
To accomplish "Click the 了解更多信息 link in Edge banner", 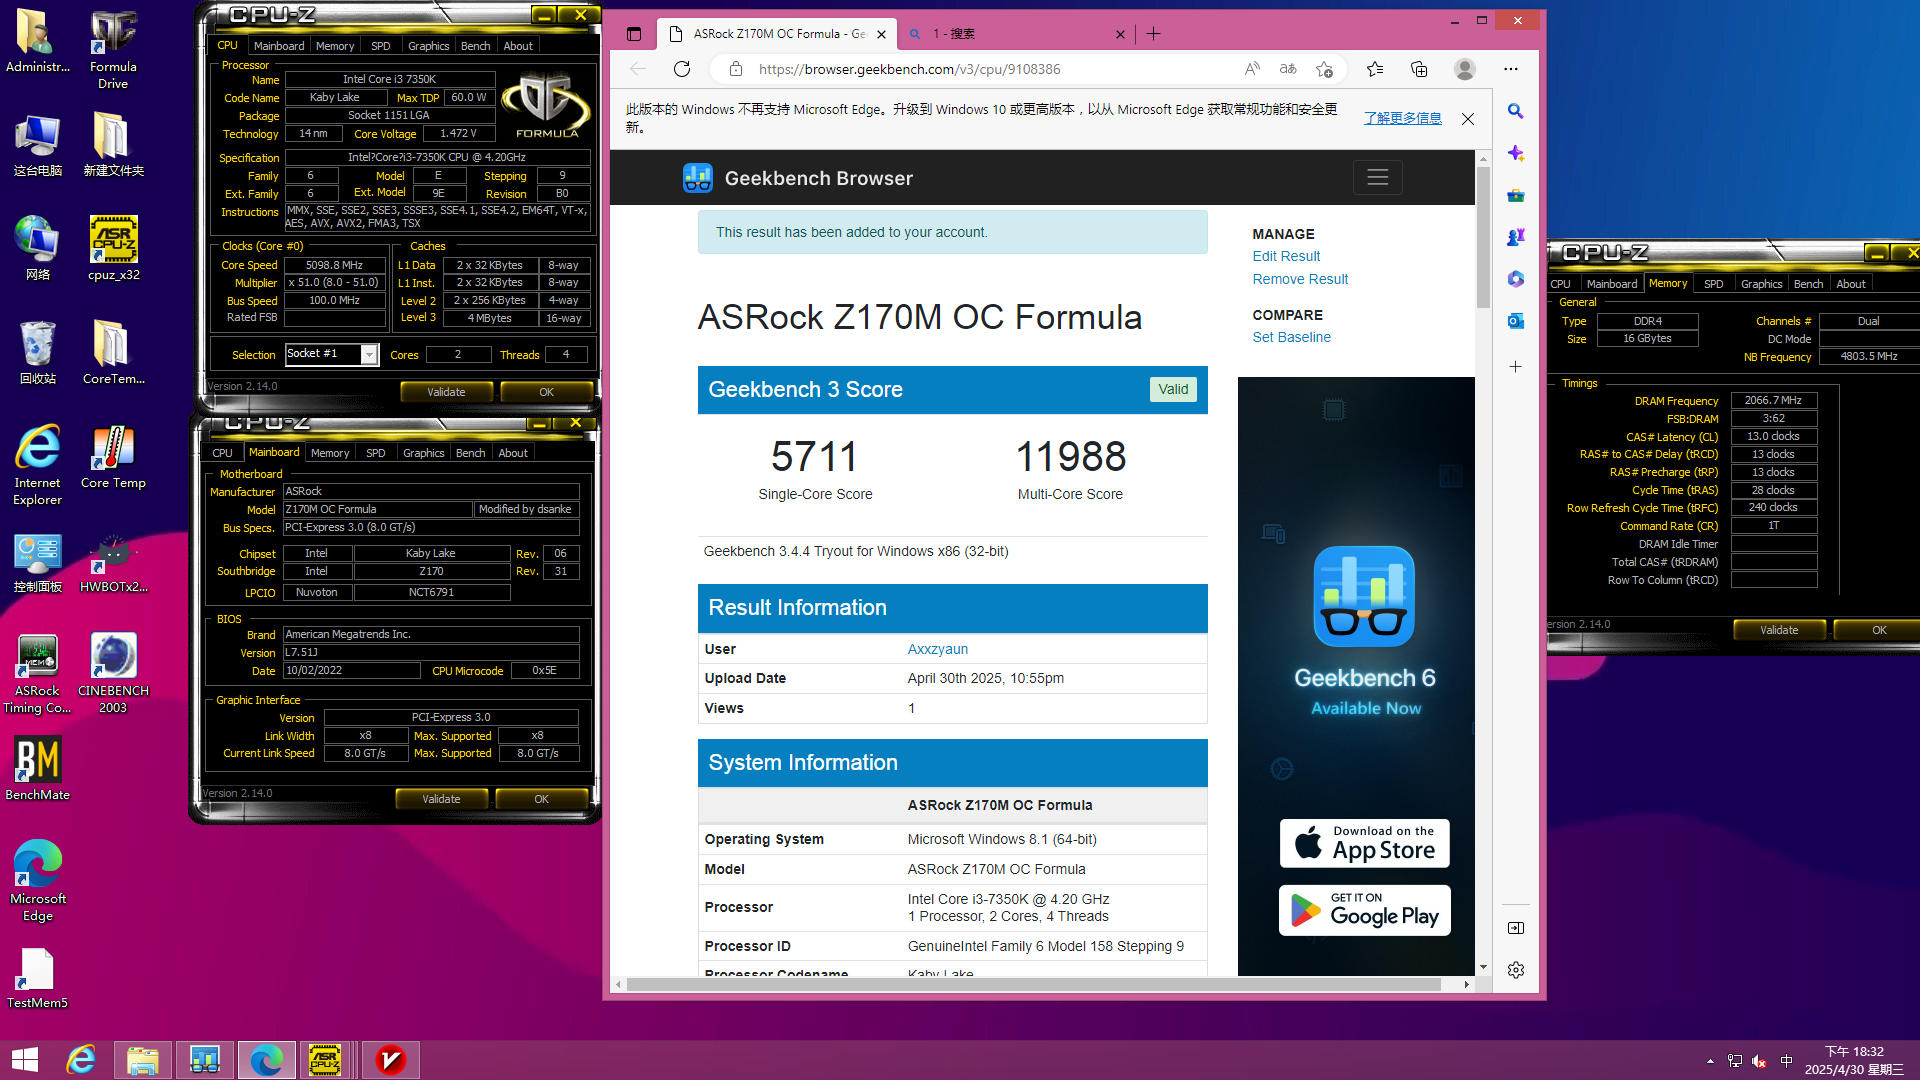I will click(1403, 118).
